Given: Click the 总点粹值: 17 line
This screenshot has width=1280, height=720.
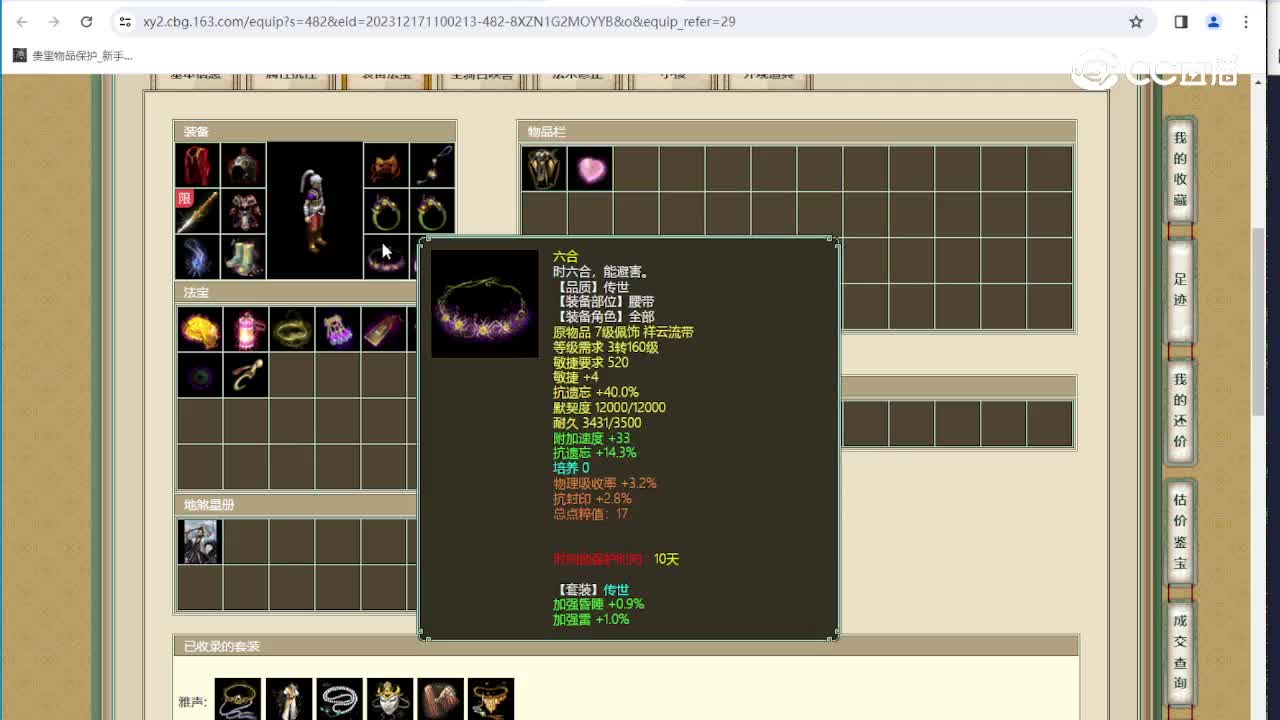Looking at the screenshot, I should pos(591,514).
